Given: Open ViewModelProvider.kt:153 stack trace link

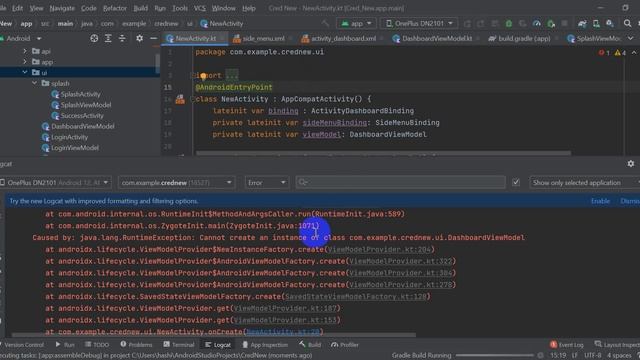Looking at the screenshot, I should click(x=285, y=320).
